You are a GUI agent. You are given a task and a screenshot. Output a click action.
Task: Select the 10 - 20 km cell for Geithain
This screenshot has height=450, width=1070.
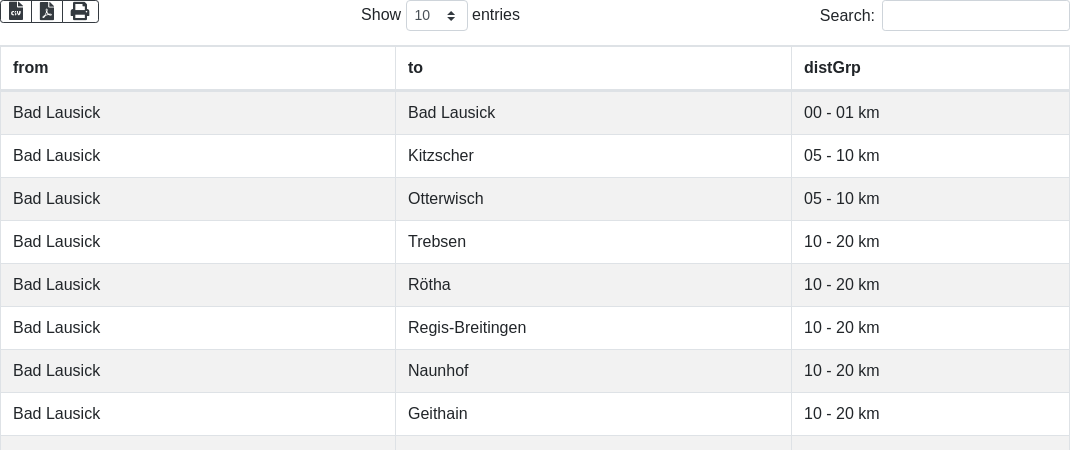coord(931,414)
